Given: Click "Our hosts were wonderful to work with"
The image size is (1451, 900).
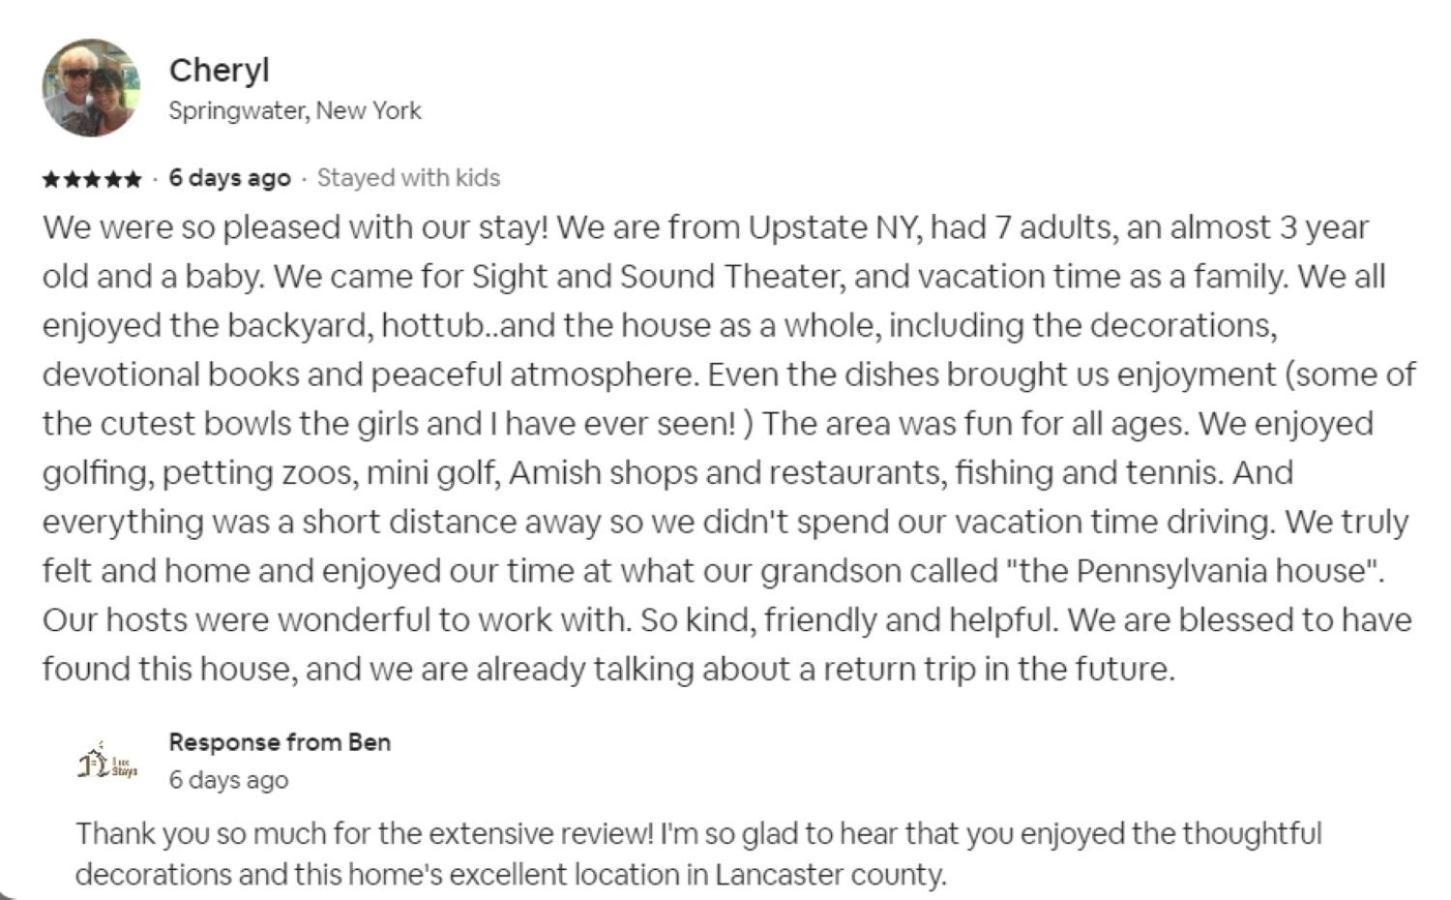Looking at the screenshot, I should pyautogui.click(x=337, y=620).
